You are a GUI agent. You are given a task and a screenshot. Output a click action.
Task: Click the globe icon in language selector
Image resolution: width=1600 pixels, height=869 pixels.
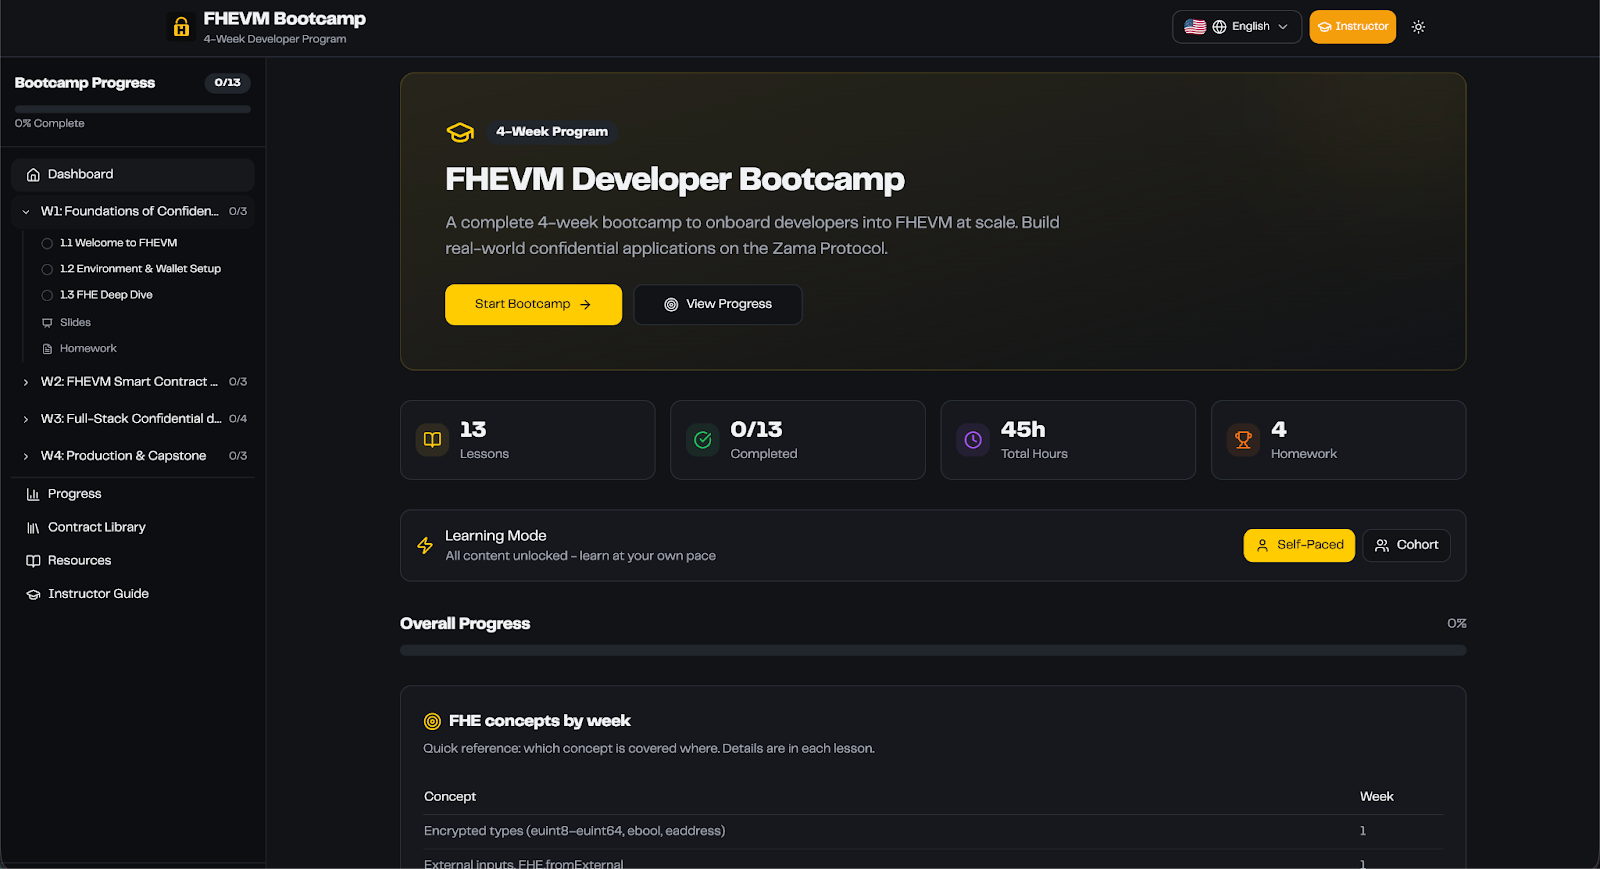[x=1219, y=27]
